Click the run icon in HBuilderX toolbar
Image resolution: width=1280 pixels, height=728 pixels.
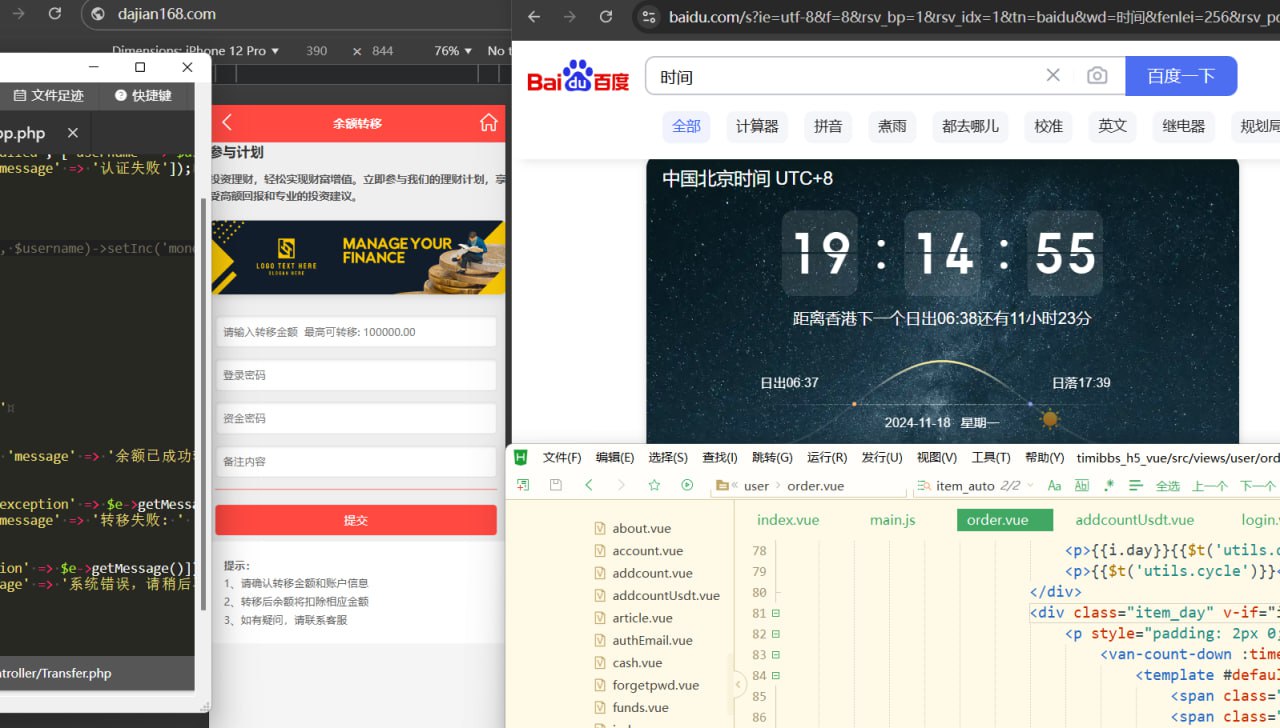click(687, 485)
